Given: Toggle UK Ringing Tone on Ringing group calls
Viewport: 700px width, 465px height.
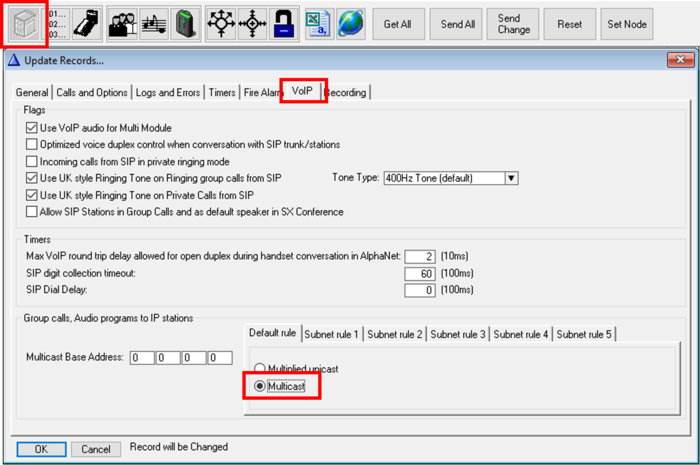Looking at the screenshot, I should tap(31, 178).
